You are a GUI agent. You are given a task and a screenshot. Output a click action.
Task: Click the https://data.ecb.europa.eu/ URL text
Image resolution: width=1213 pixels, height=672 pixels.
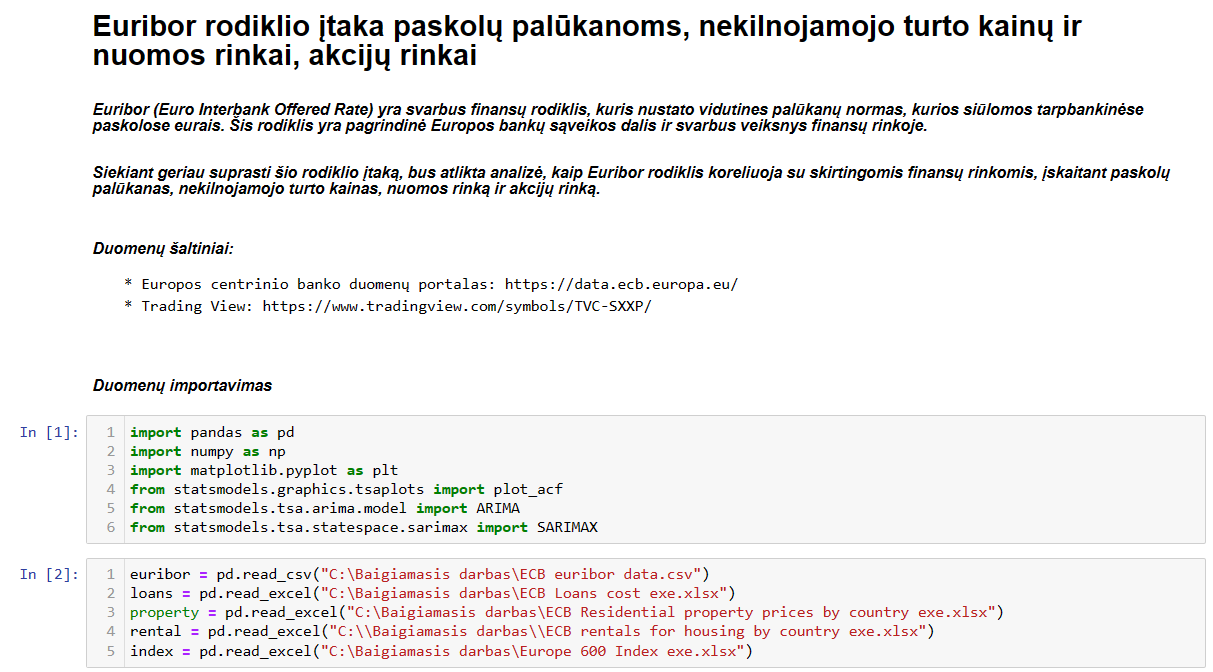(x=621, y=284)
